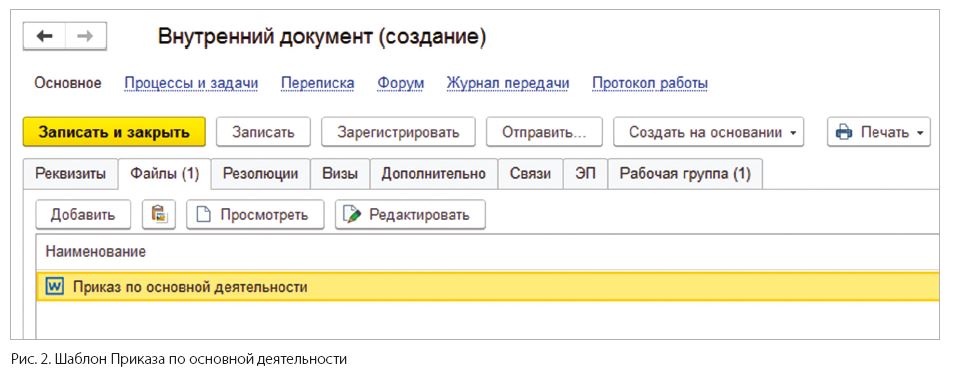Screen dimensions: 958x378
Task: Switch to the ЭП tab
Action: coord(585,173)
